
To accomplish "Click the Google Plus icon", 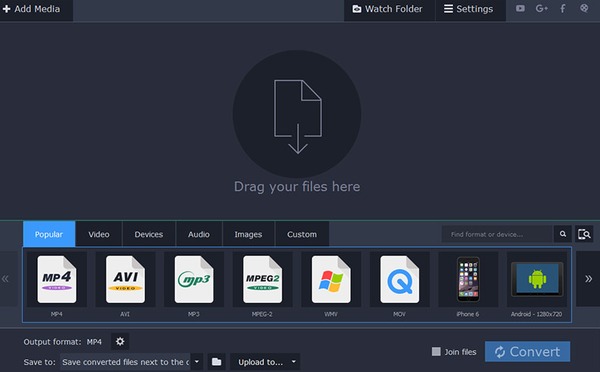I will pyautogui.click(x=541, y=8).
